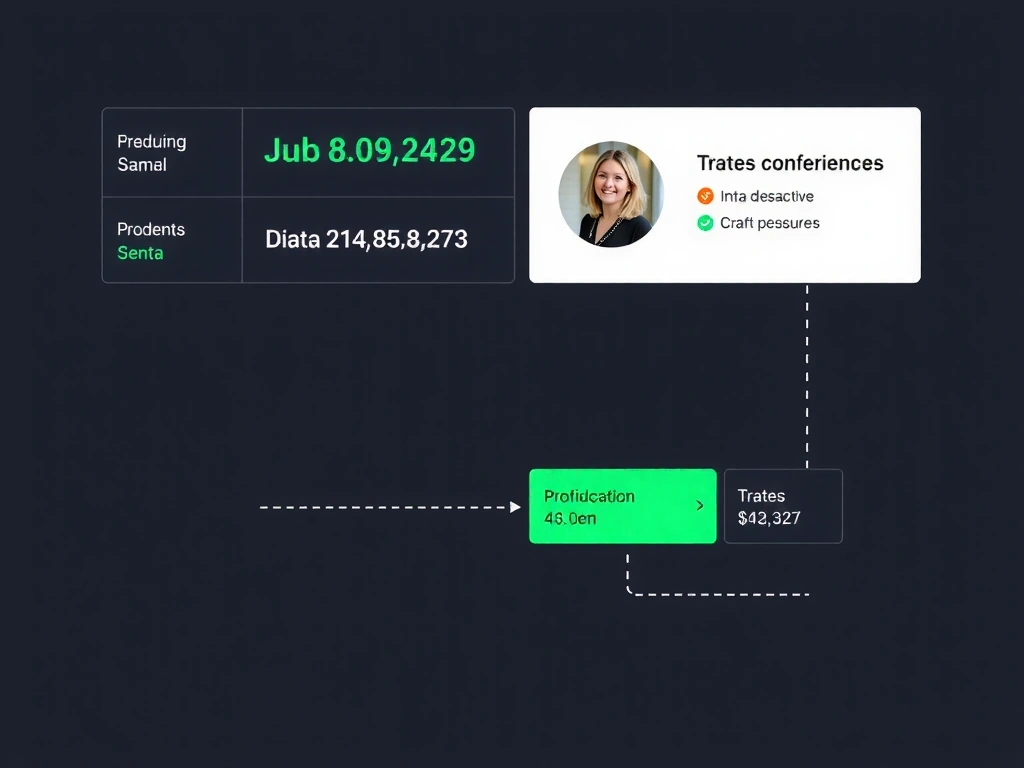1024x768 pixels.
Task: Select the Trates conferiences heading
Action: (789, 163)
